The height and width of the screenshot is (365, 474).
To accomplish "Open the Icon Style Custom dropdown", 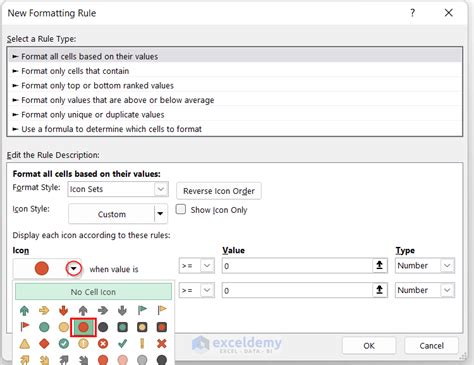I will [160, 214].
